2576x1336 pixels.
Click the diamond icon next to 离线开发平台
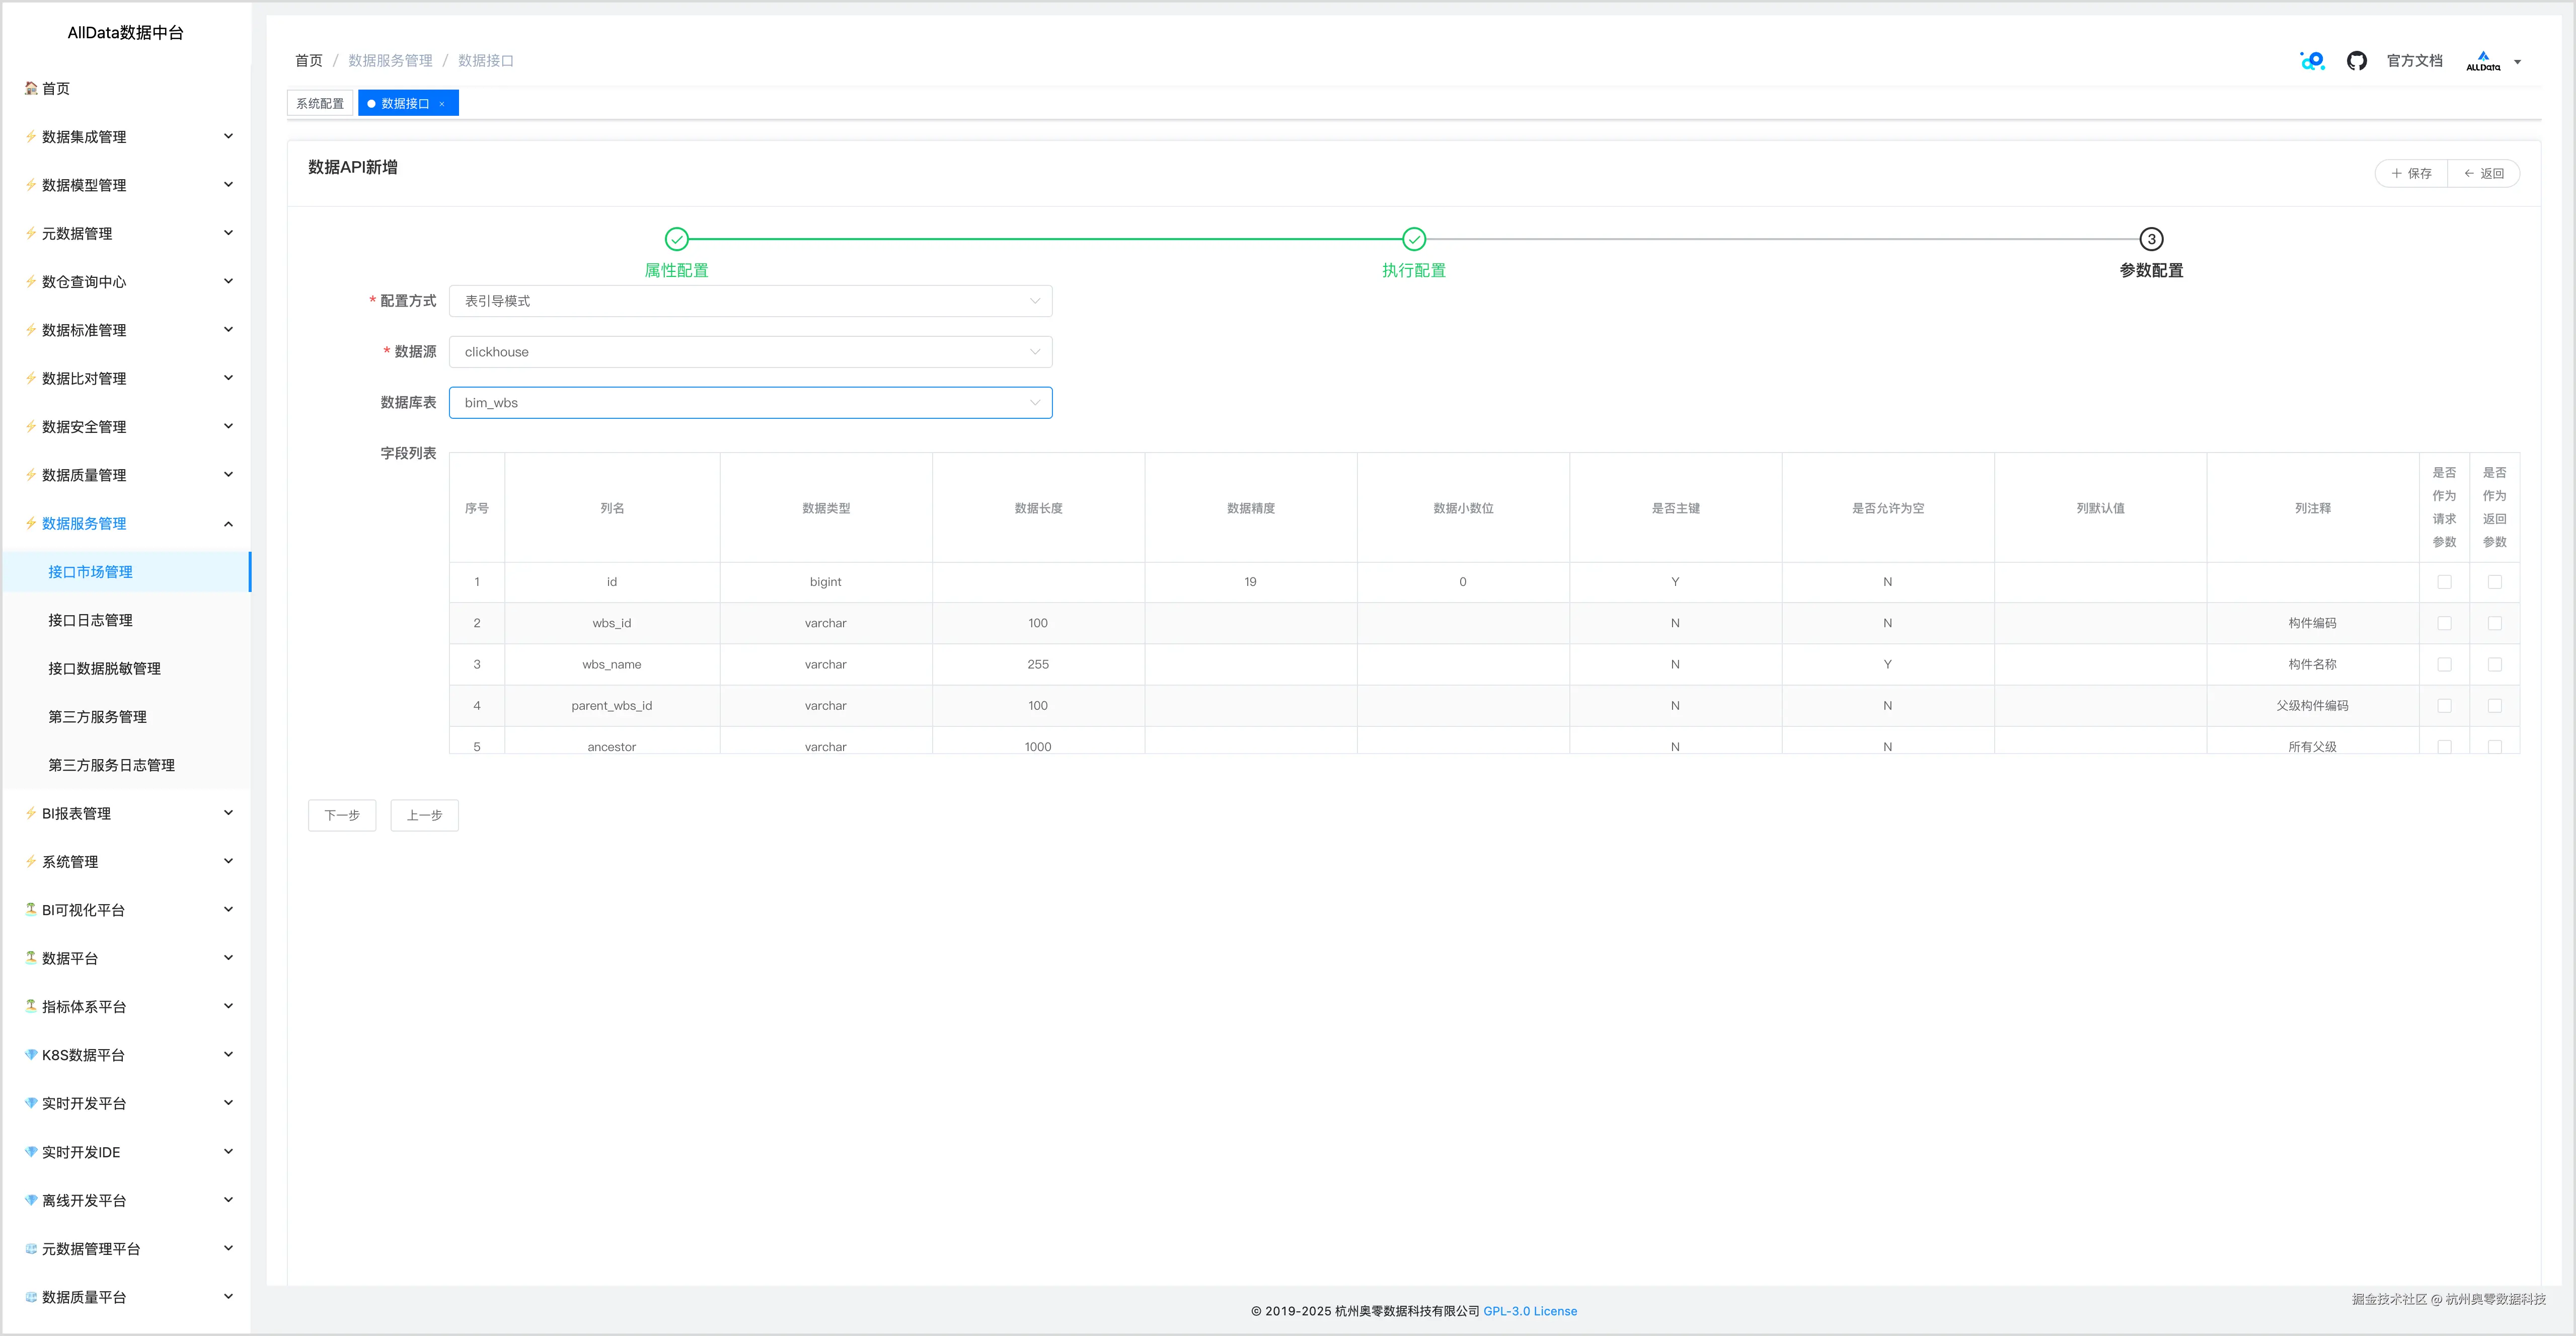point(31,1200)
